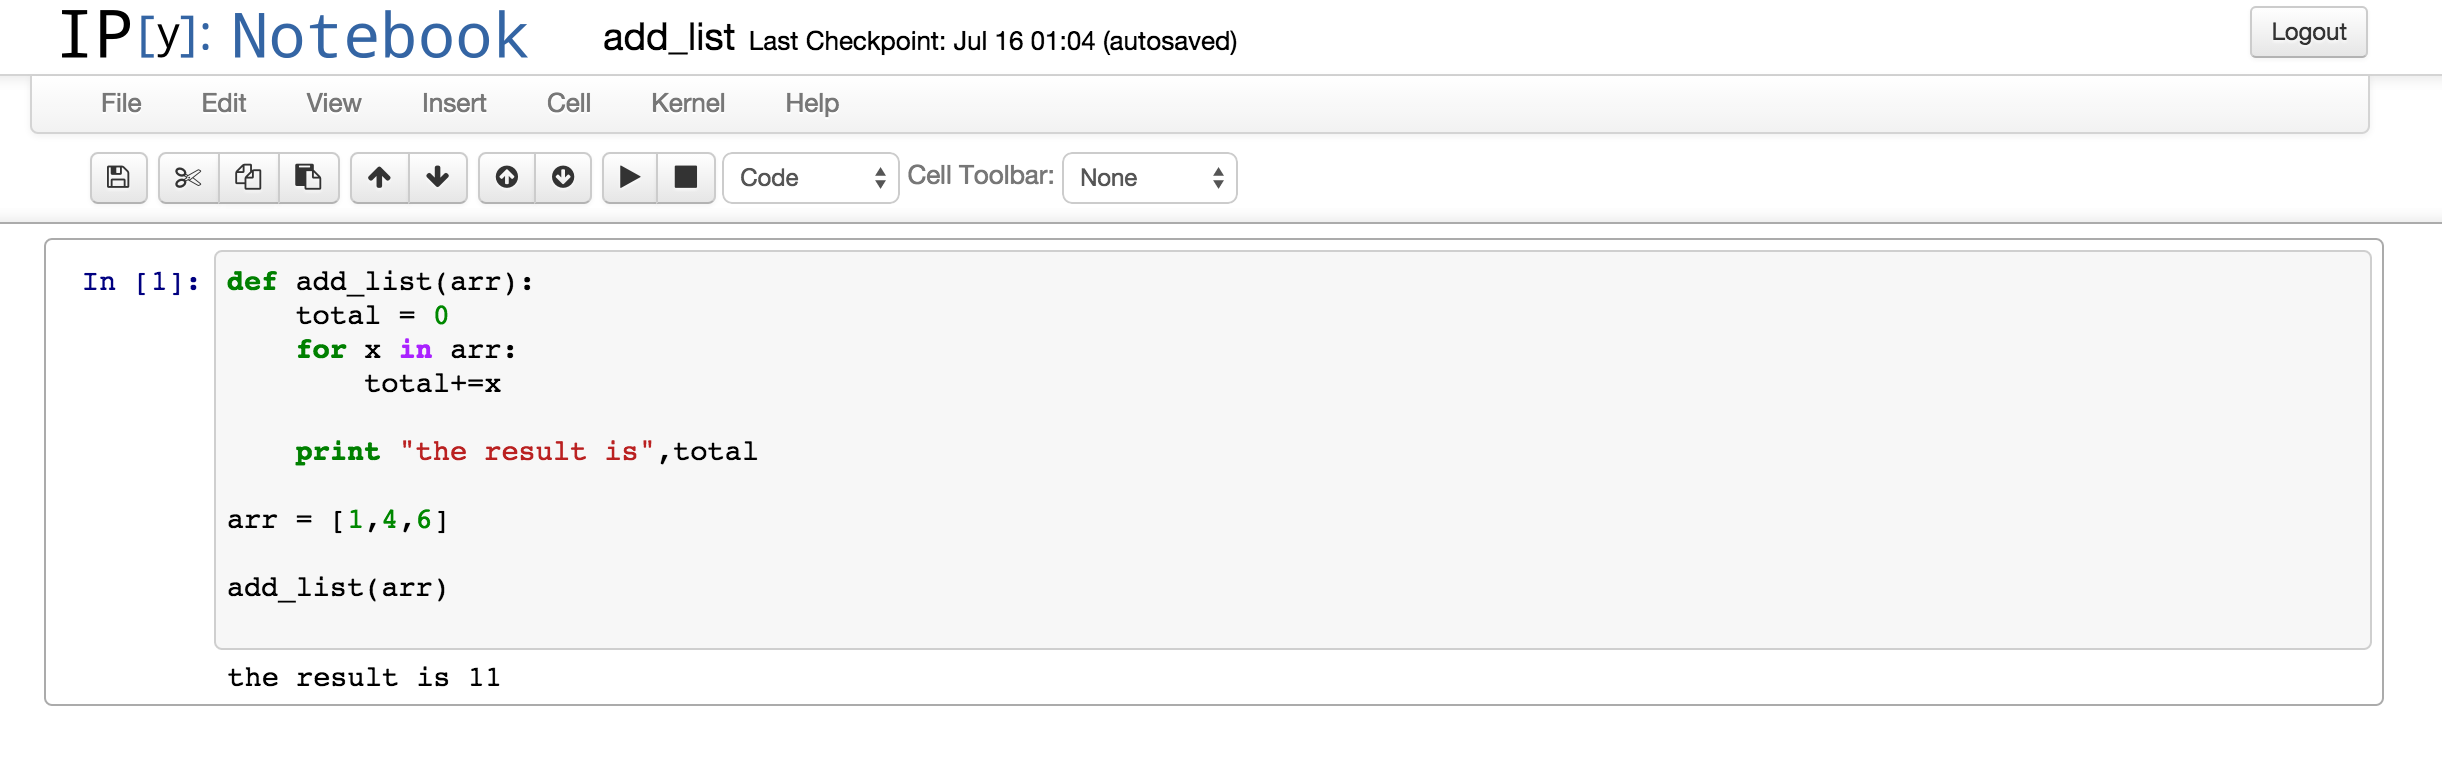Open the File menu
This screenshot has height=778, width=2442.
click(x=121, y=103)
